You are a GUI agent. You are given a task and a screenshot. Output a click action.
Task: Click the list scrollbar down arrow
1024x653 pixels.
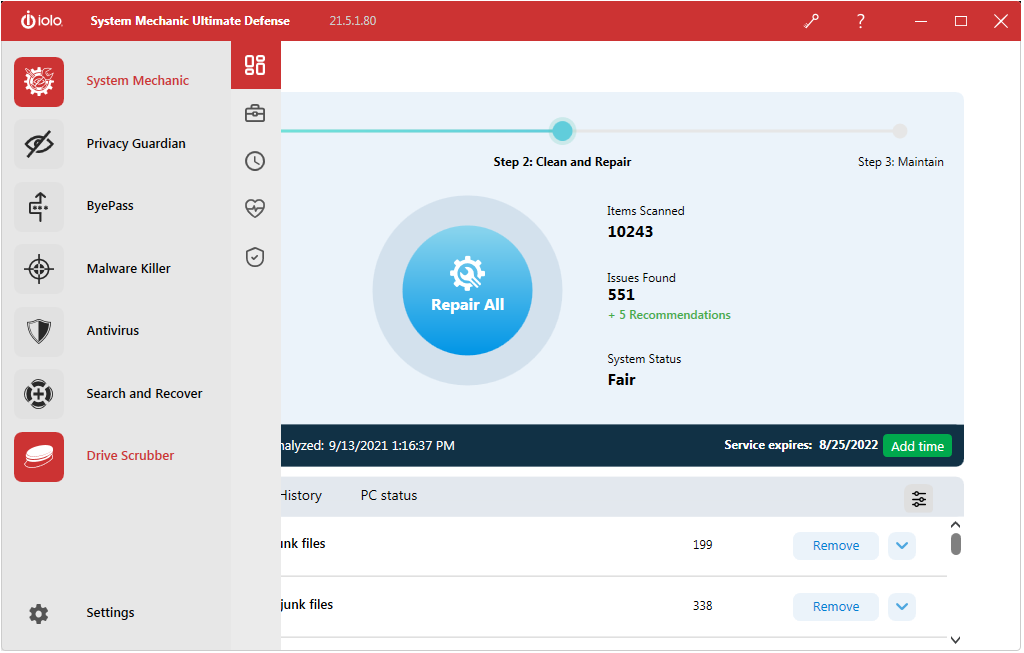(955, 640)
